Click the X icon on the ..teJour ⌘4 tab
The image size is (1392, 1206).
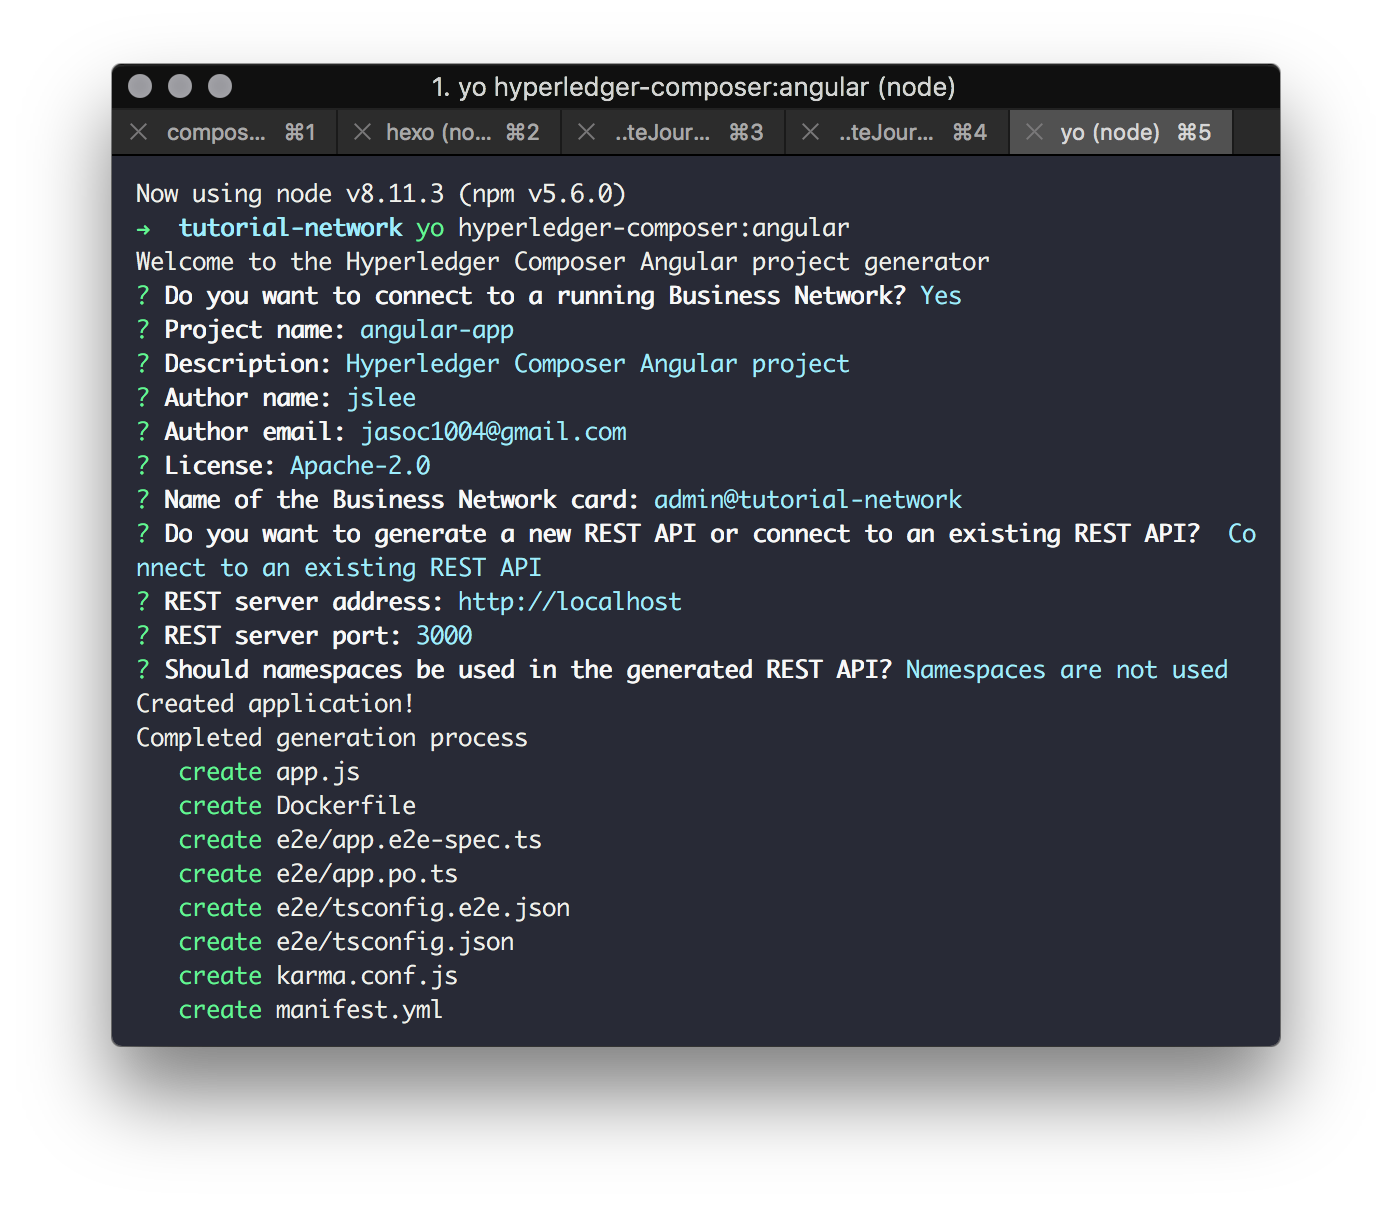click(x=810, y=131)
